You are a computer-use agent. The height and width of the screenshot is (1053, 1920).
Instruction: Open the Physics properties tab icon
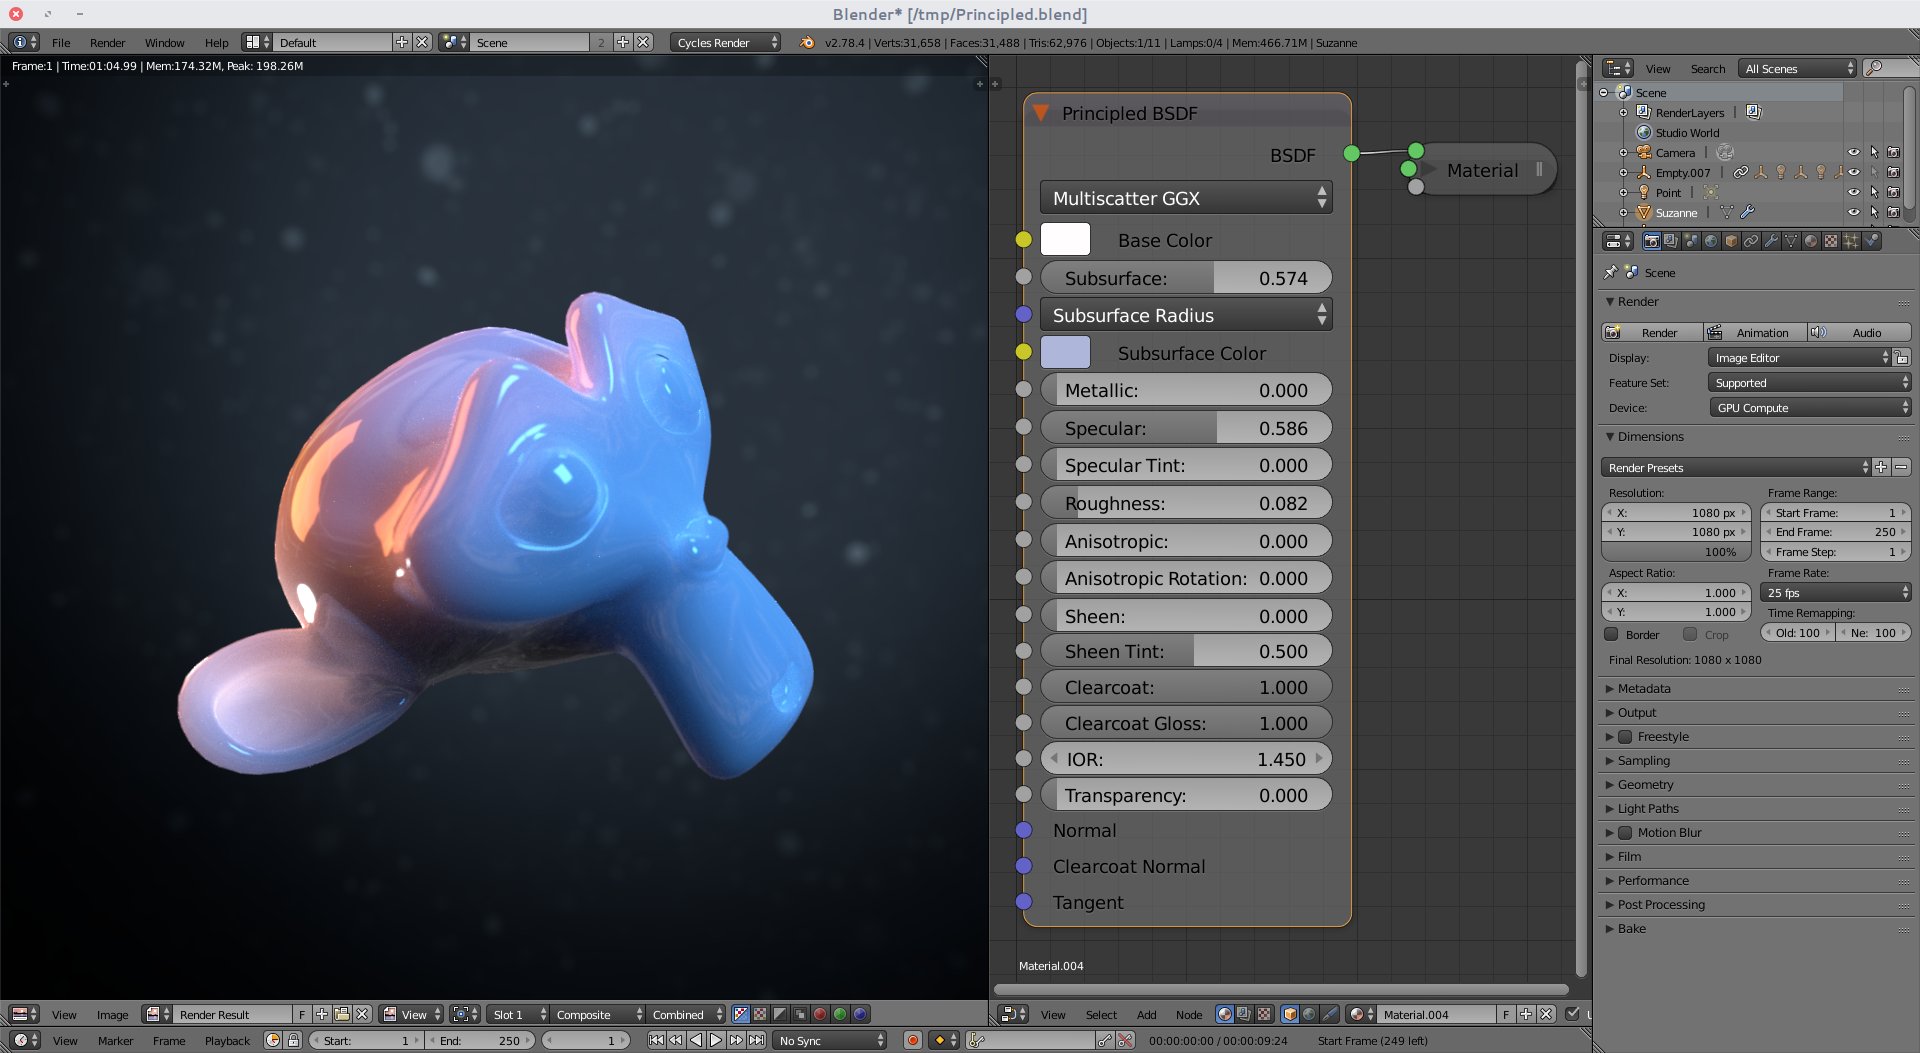1871,241
